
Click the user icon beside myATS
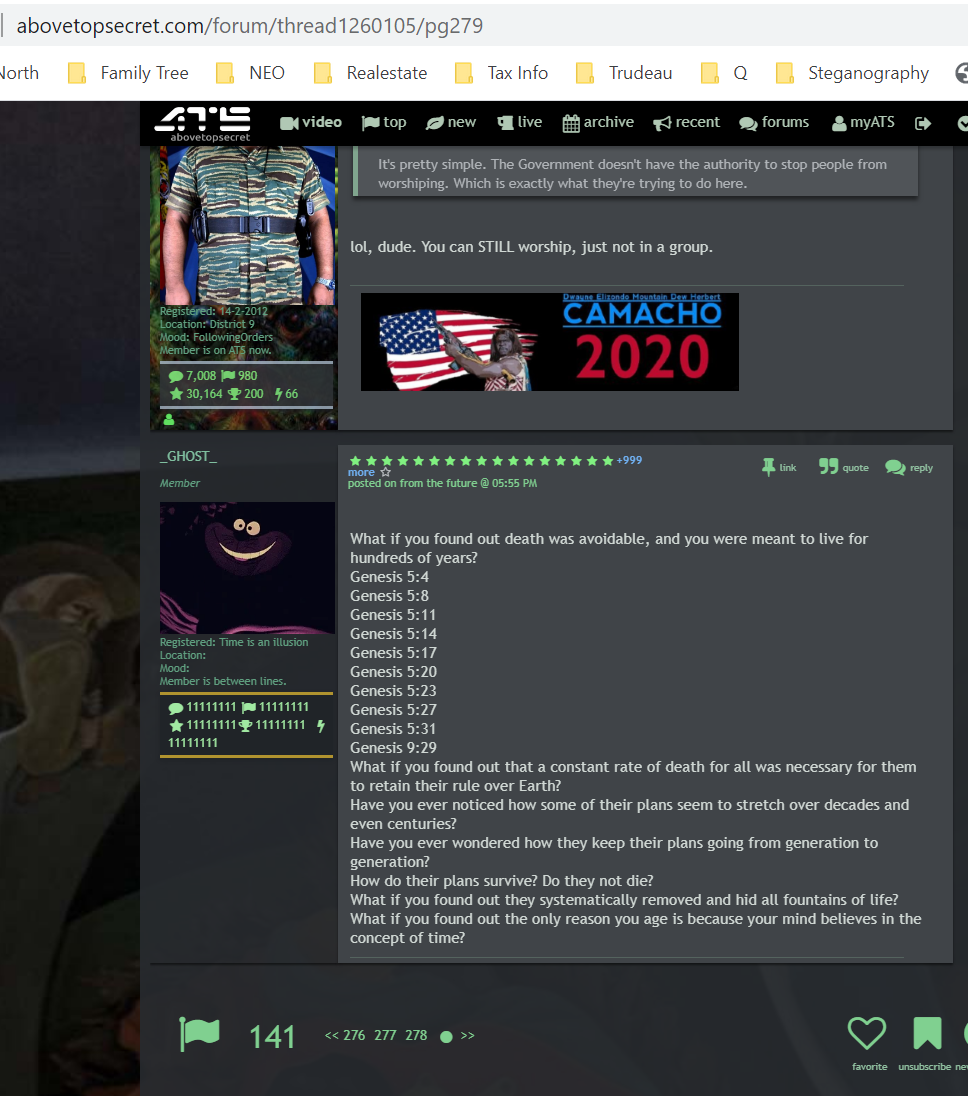pyautogui.click(x=839, y=124)
